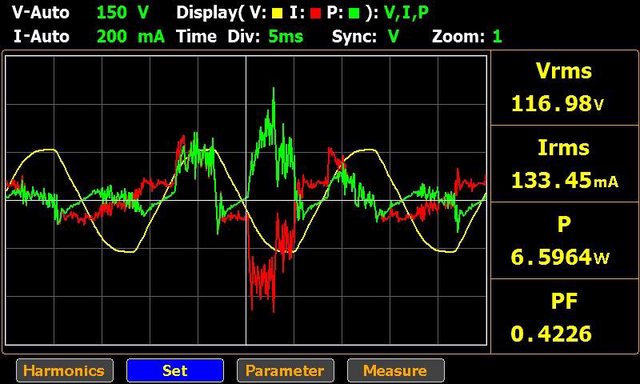Adjust the 5ms Time Div setting

[x=286, y=37]
